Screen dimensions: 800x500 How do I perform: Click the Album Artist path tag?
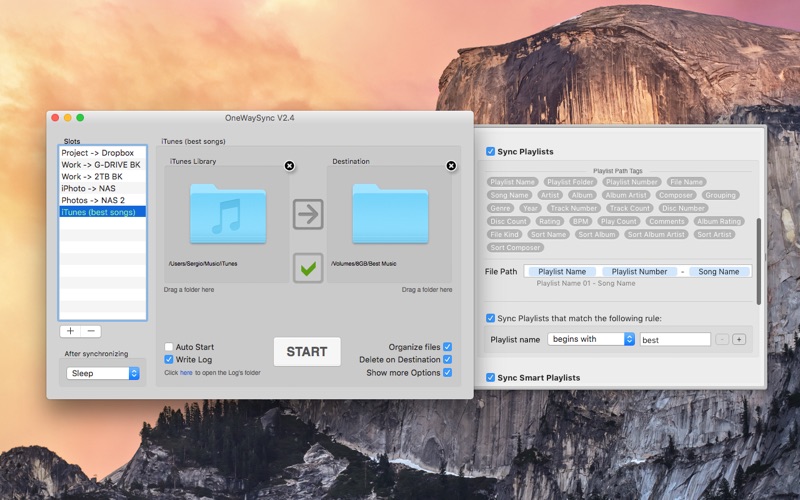[x=626, y=195]
